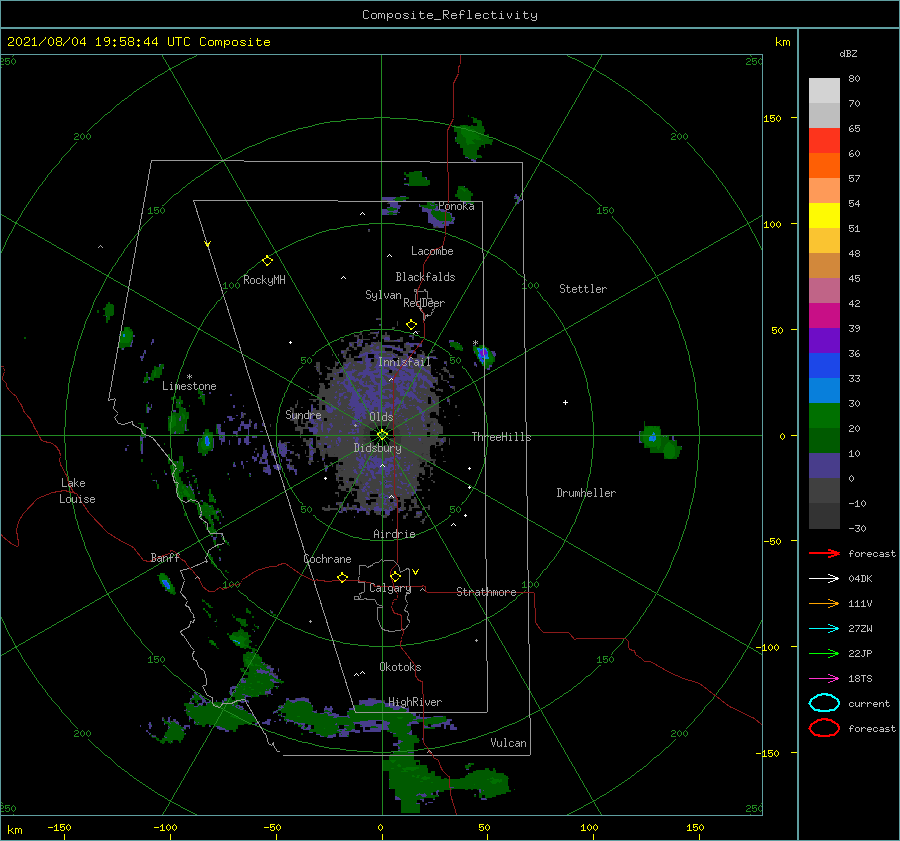Click the Blackfalds label

[x=425, y=277]
